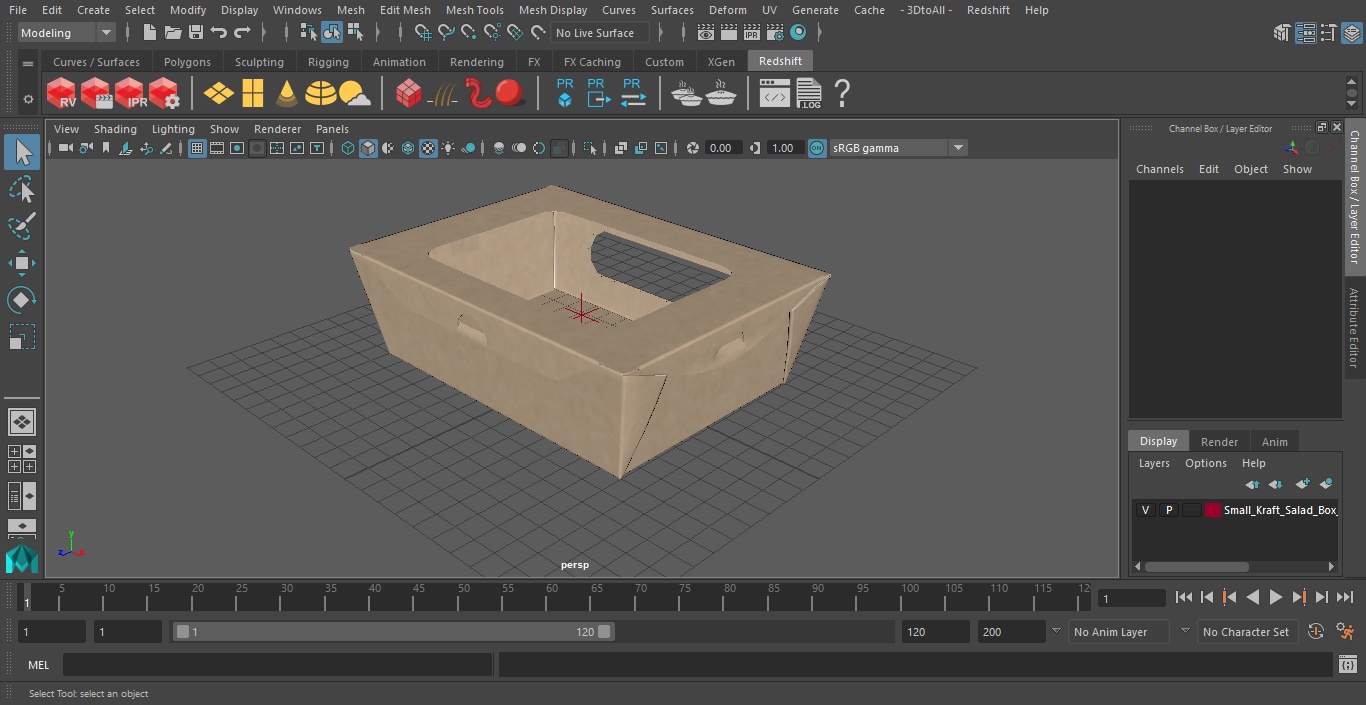Click No Live Surface field
The image size is (1366, 705).
(x=600, y=33)
